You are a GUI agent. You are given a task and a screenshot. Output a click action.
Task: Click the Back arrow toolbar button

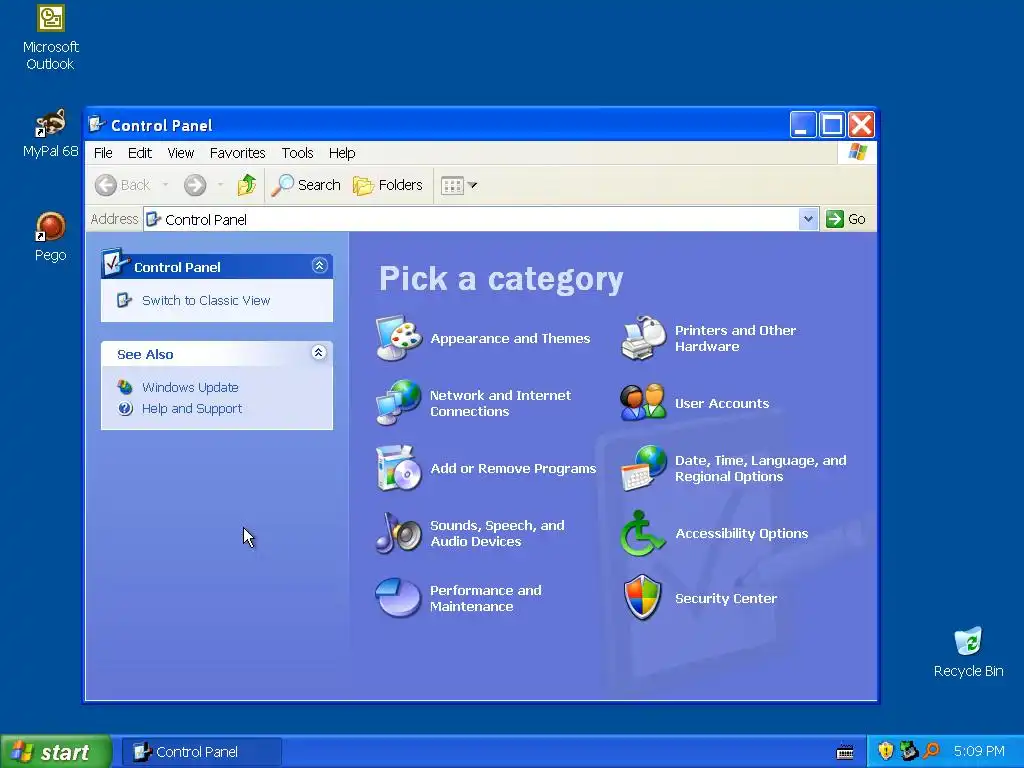coord(123,185)
